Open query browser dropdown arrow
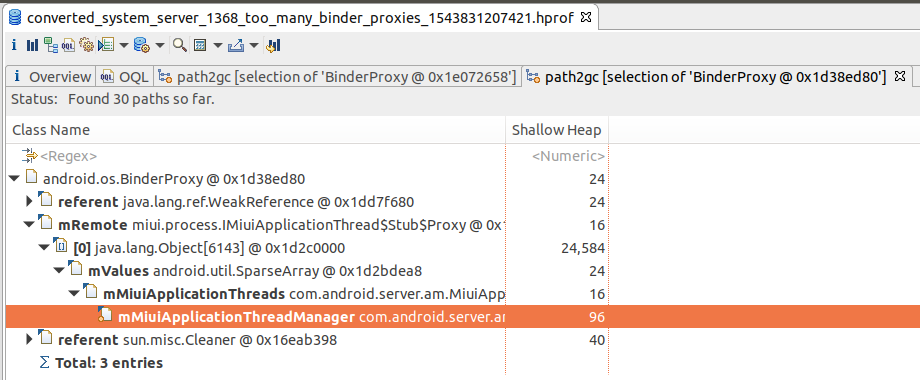The width and height of the screenshot is (920, 380). [160, 46]
